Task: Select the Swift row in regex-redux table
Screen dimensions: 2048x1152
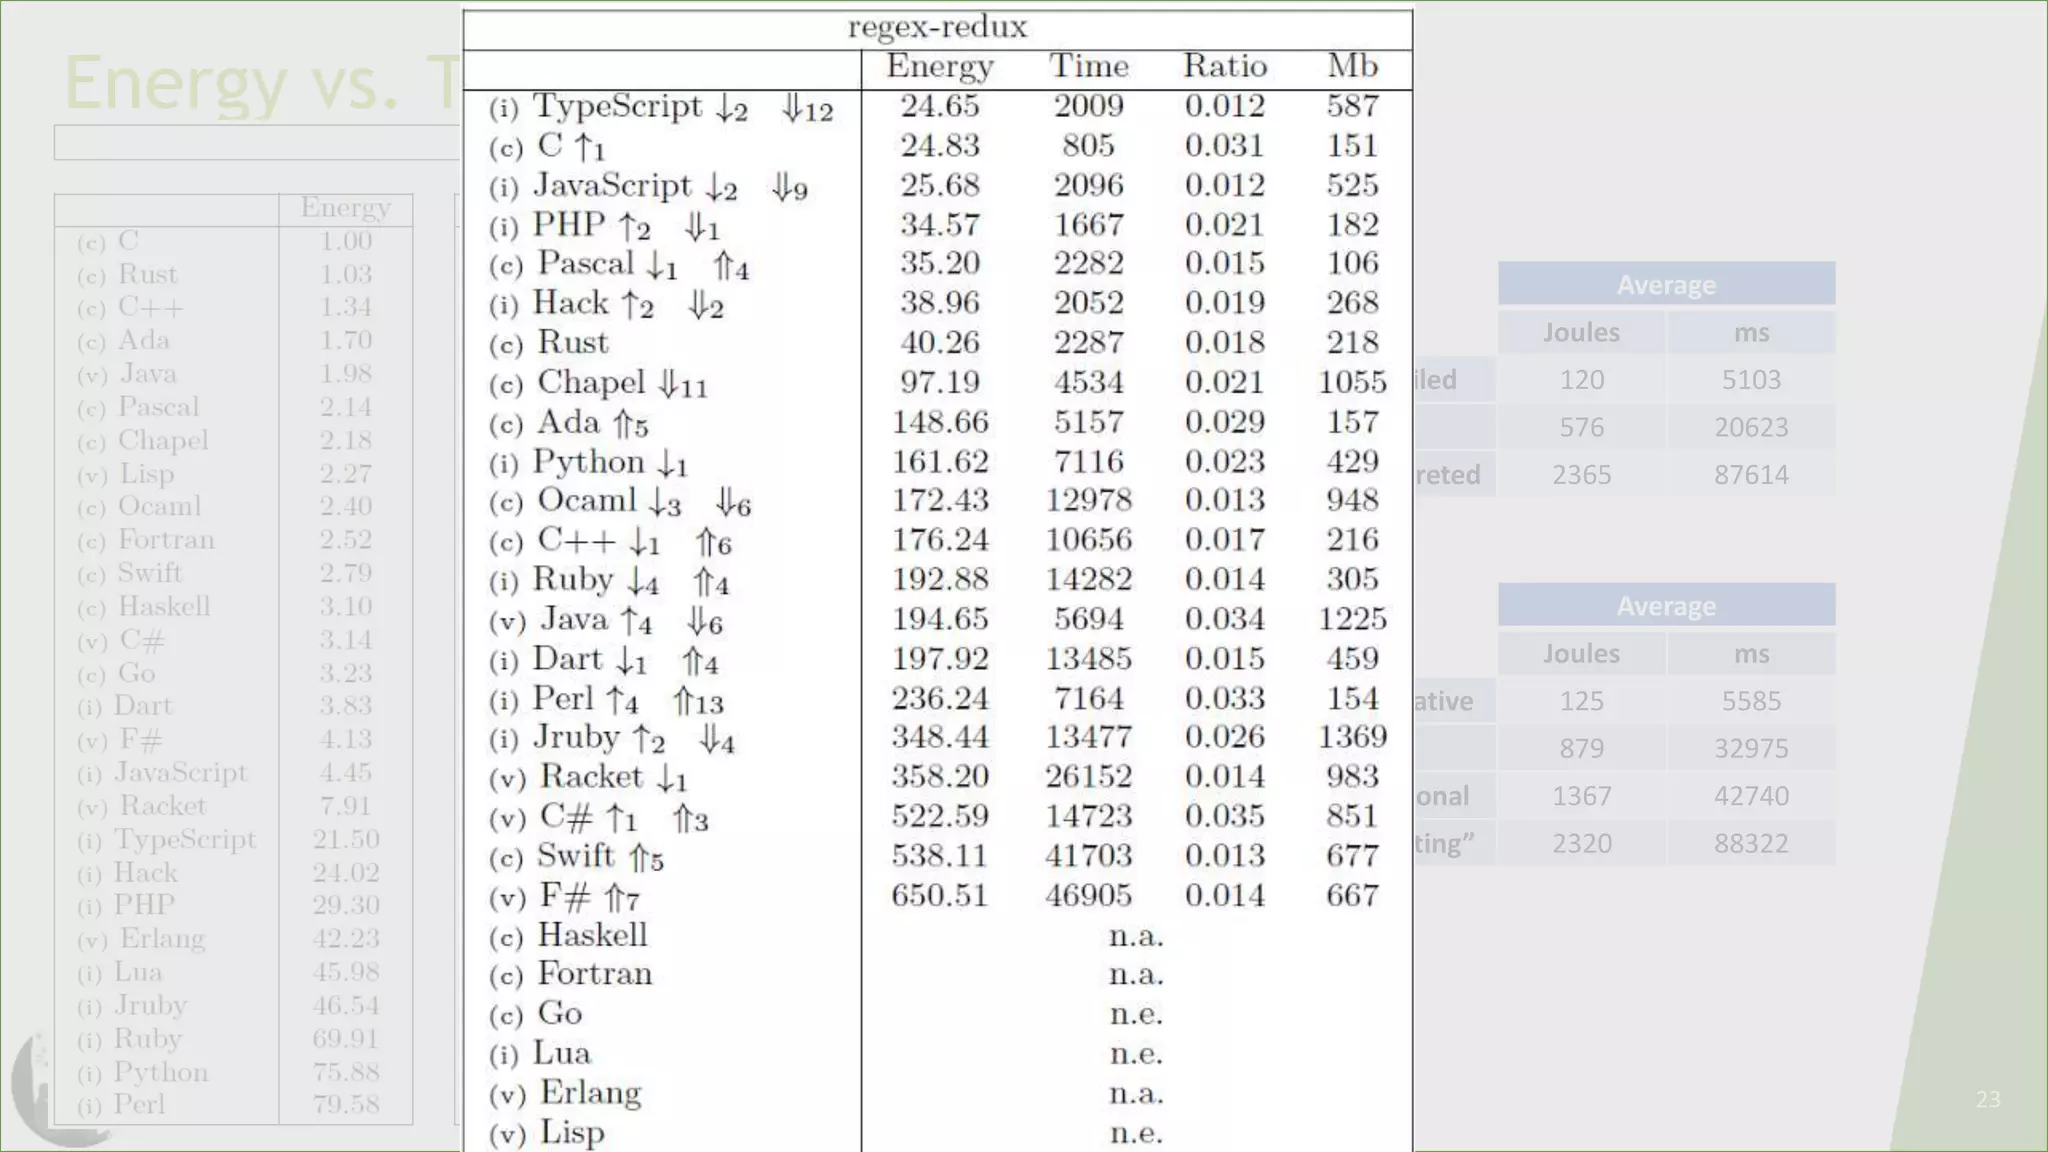Action: coord(937,857)
